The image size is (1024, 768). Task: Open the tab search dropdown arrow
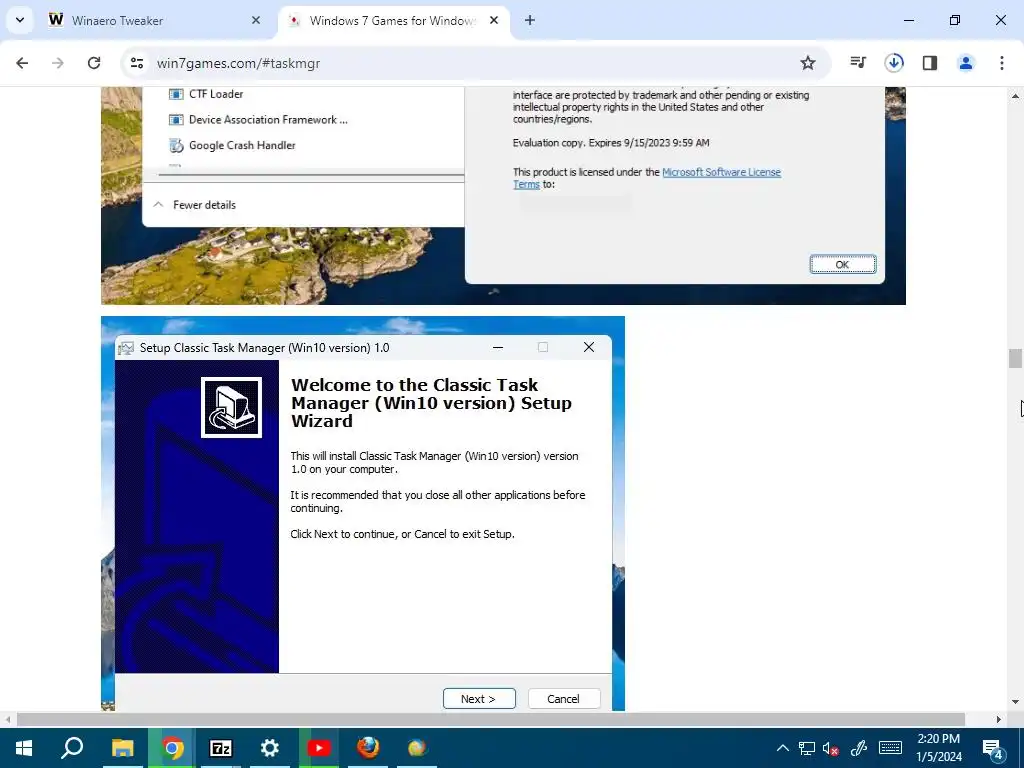pos(20,20)
